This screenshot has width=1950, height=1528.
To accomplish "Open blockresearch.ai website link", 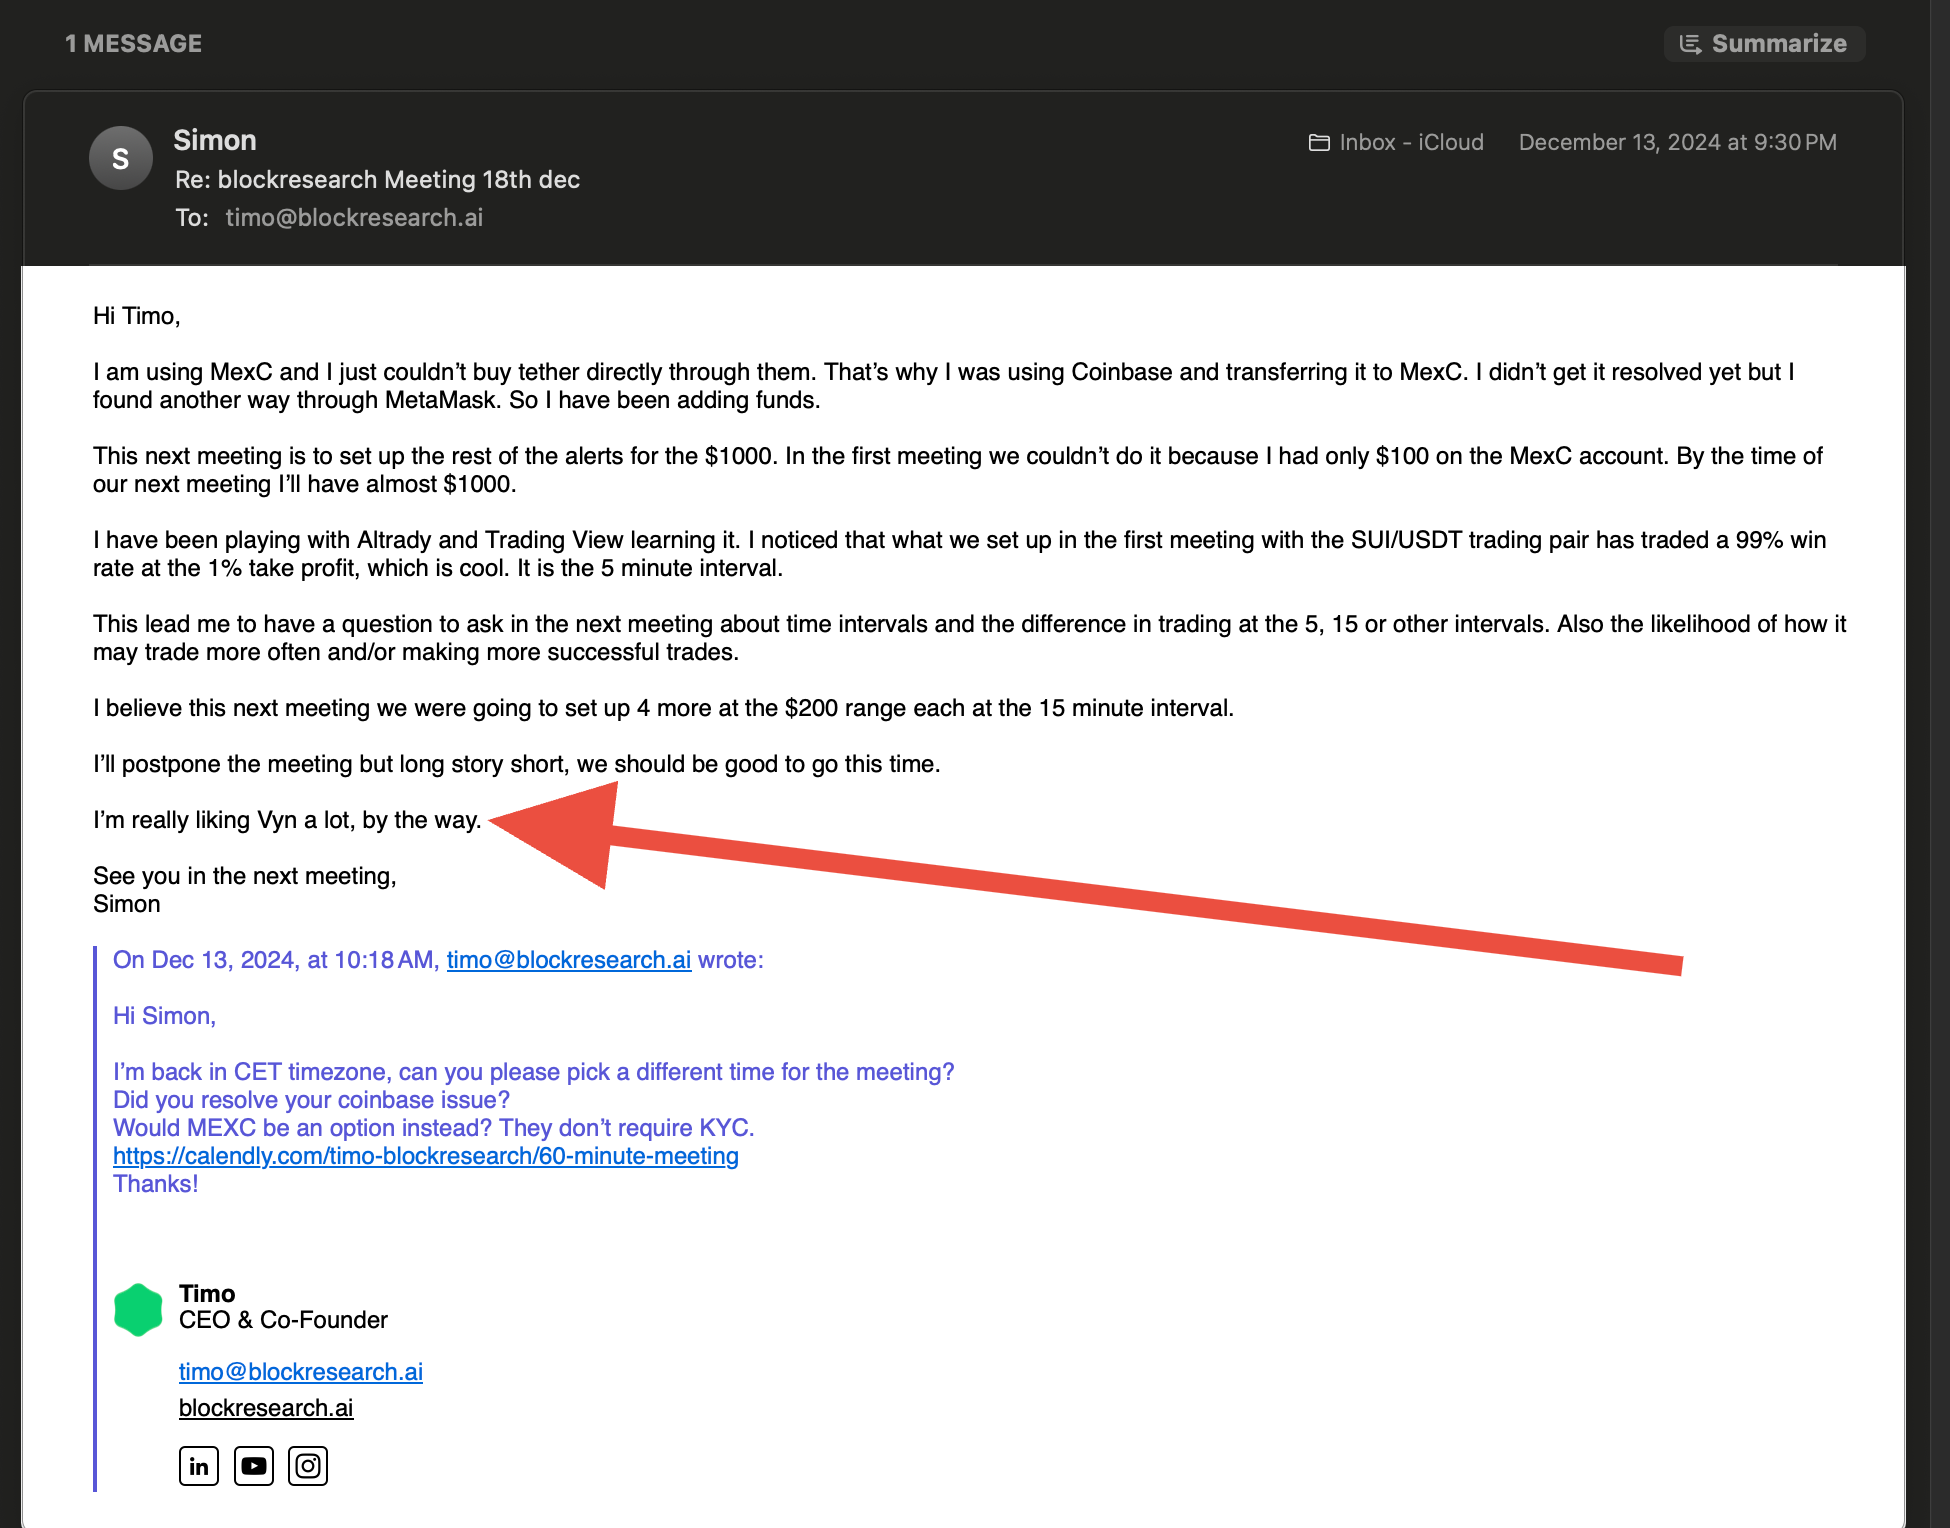I will [x=265, y=1408].
